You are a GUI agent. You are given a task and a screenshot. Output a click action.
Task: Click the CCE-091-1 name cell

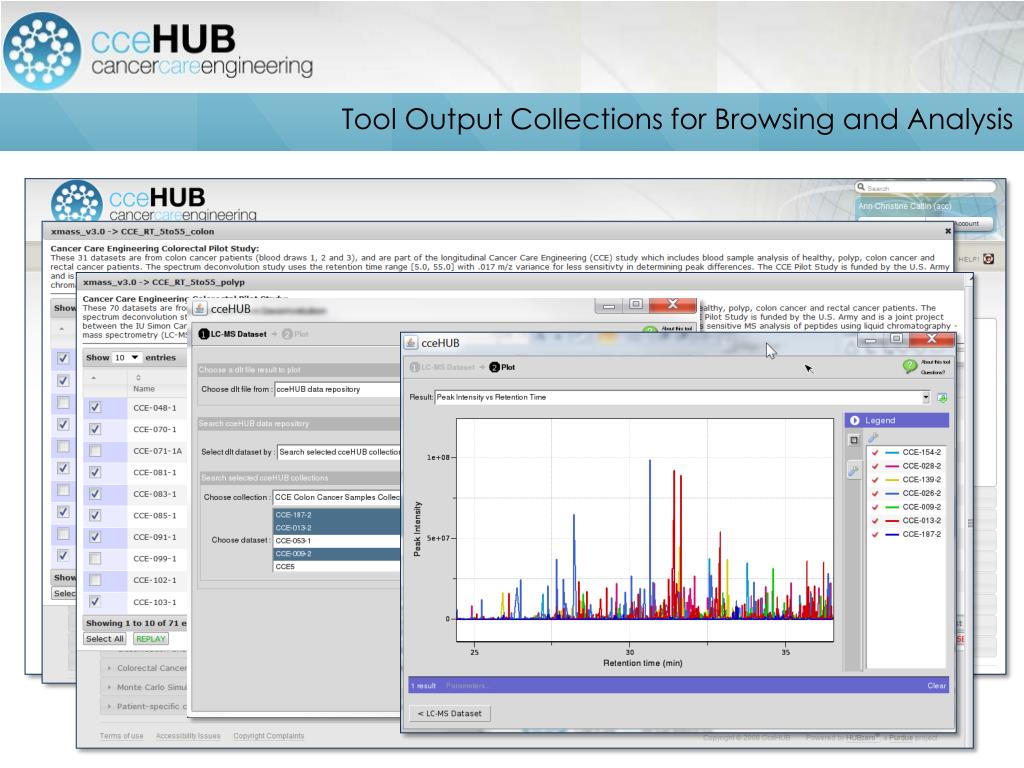(x=155, y=537)
